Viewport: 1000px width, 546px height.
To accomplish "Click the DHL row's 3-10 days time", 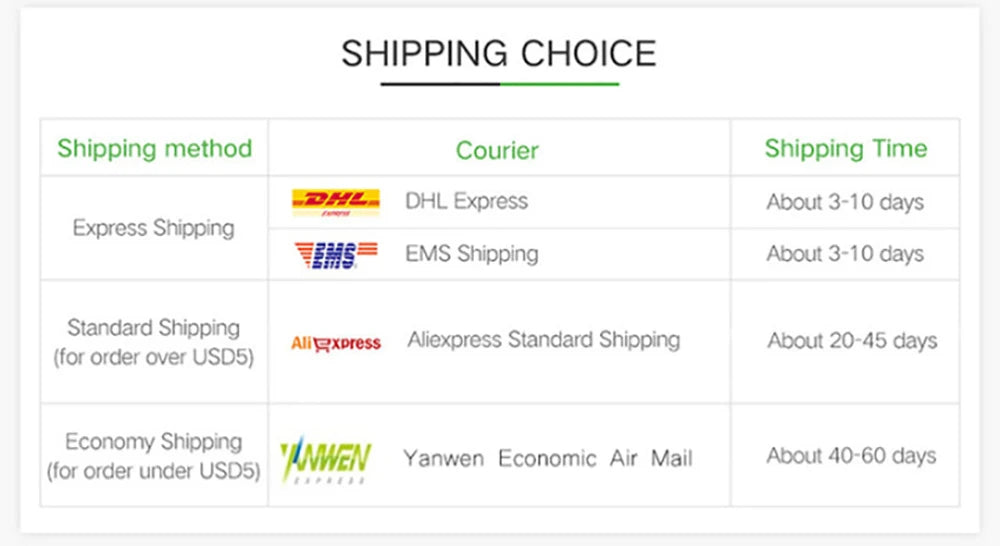I will tap(845, 202).
